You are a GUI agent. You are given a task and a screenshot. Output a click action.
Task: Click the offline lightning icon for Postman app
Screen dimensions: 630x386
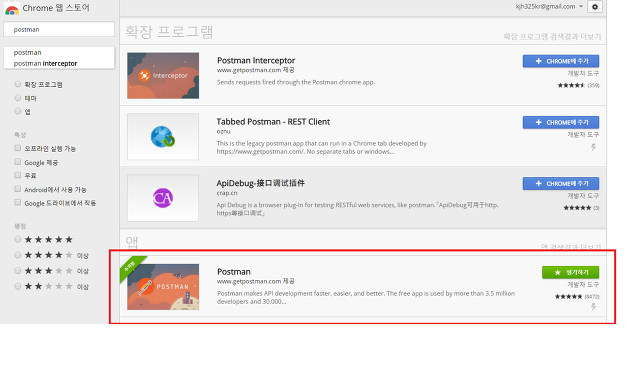pyautogui.click(x=593, y=307)
